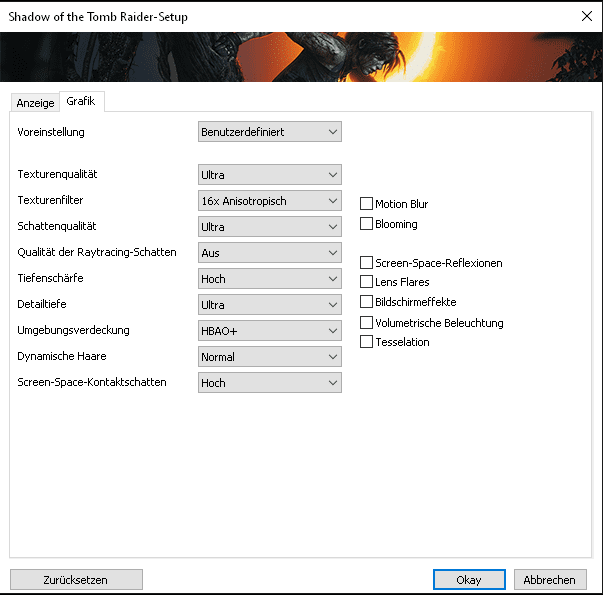Open the Detailtiefe dropdown
The image size is (603, 595).
point(270,305)
